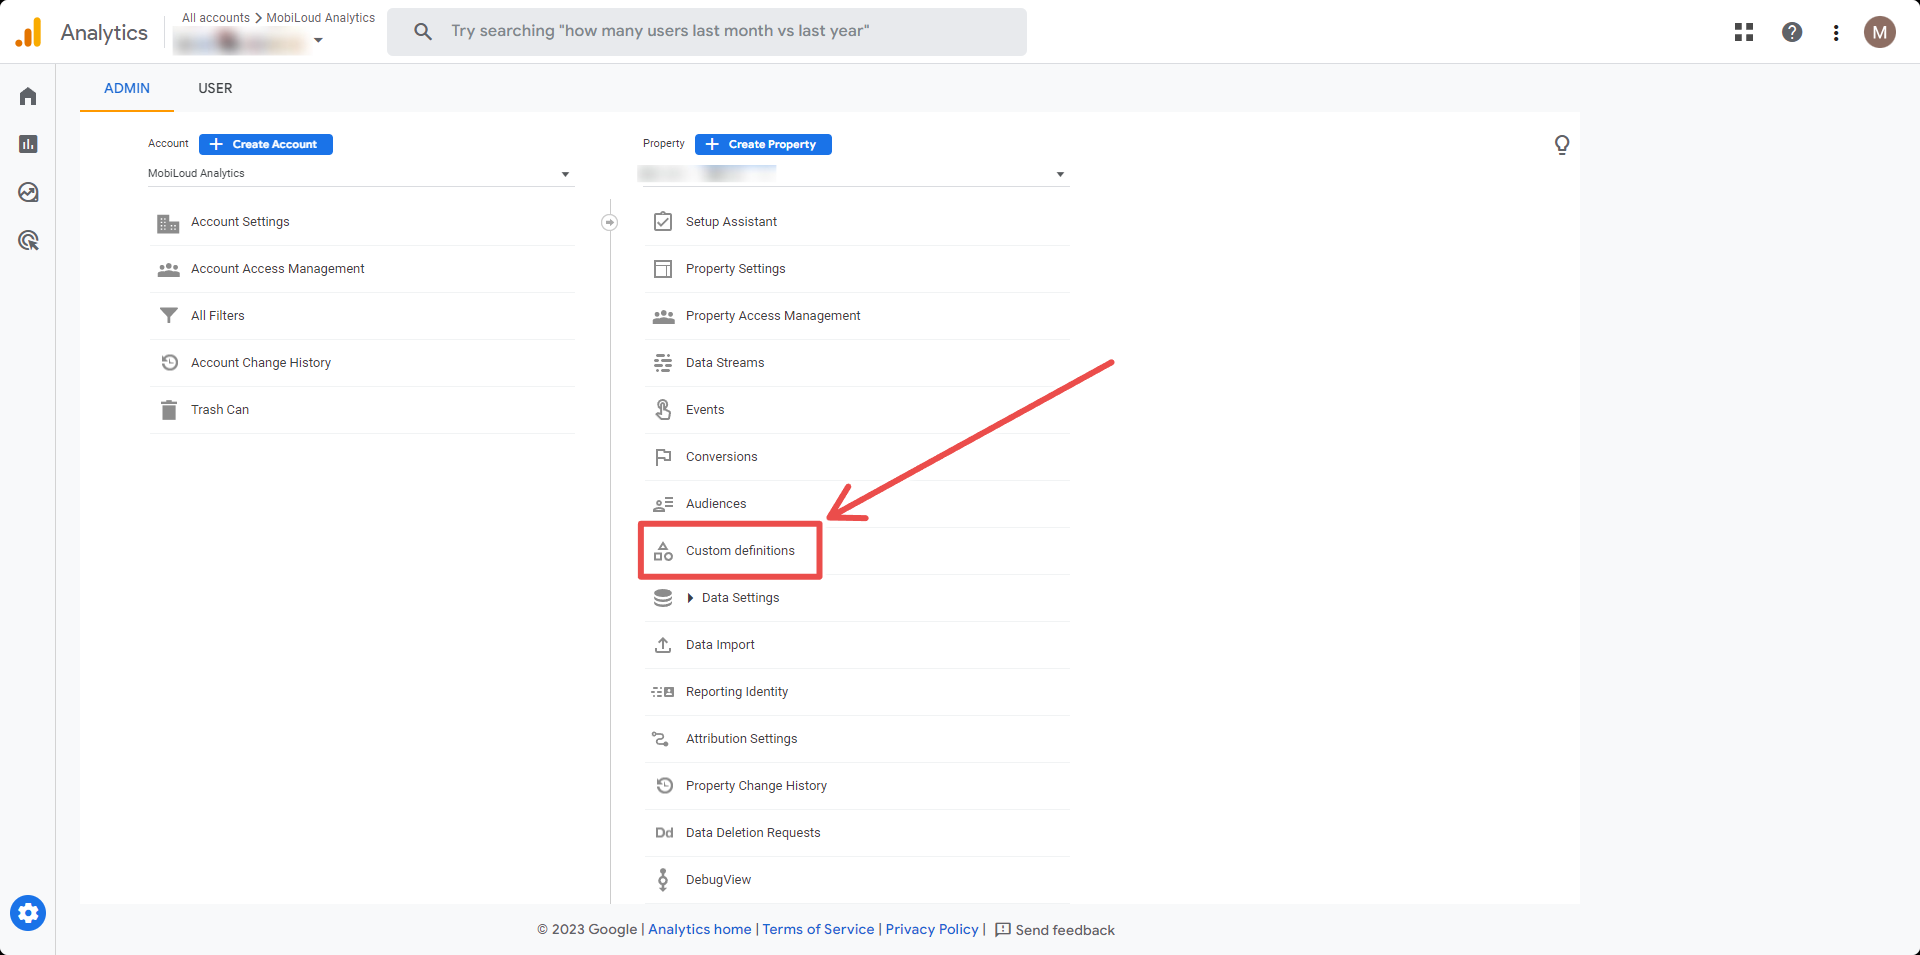
Task: Click the Conversions flag icon
Action: 663,457
